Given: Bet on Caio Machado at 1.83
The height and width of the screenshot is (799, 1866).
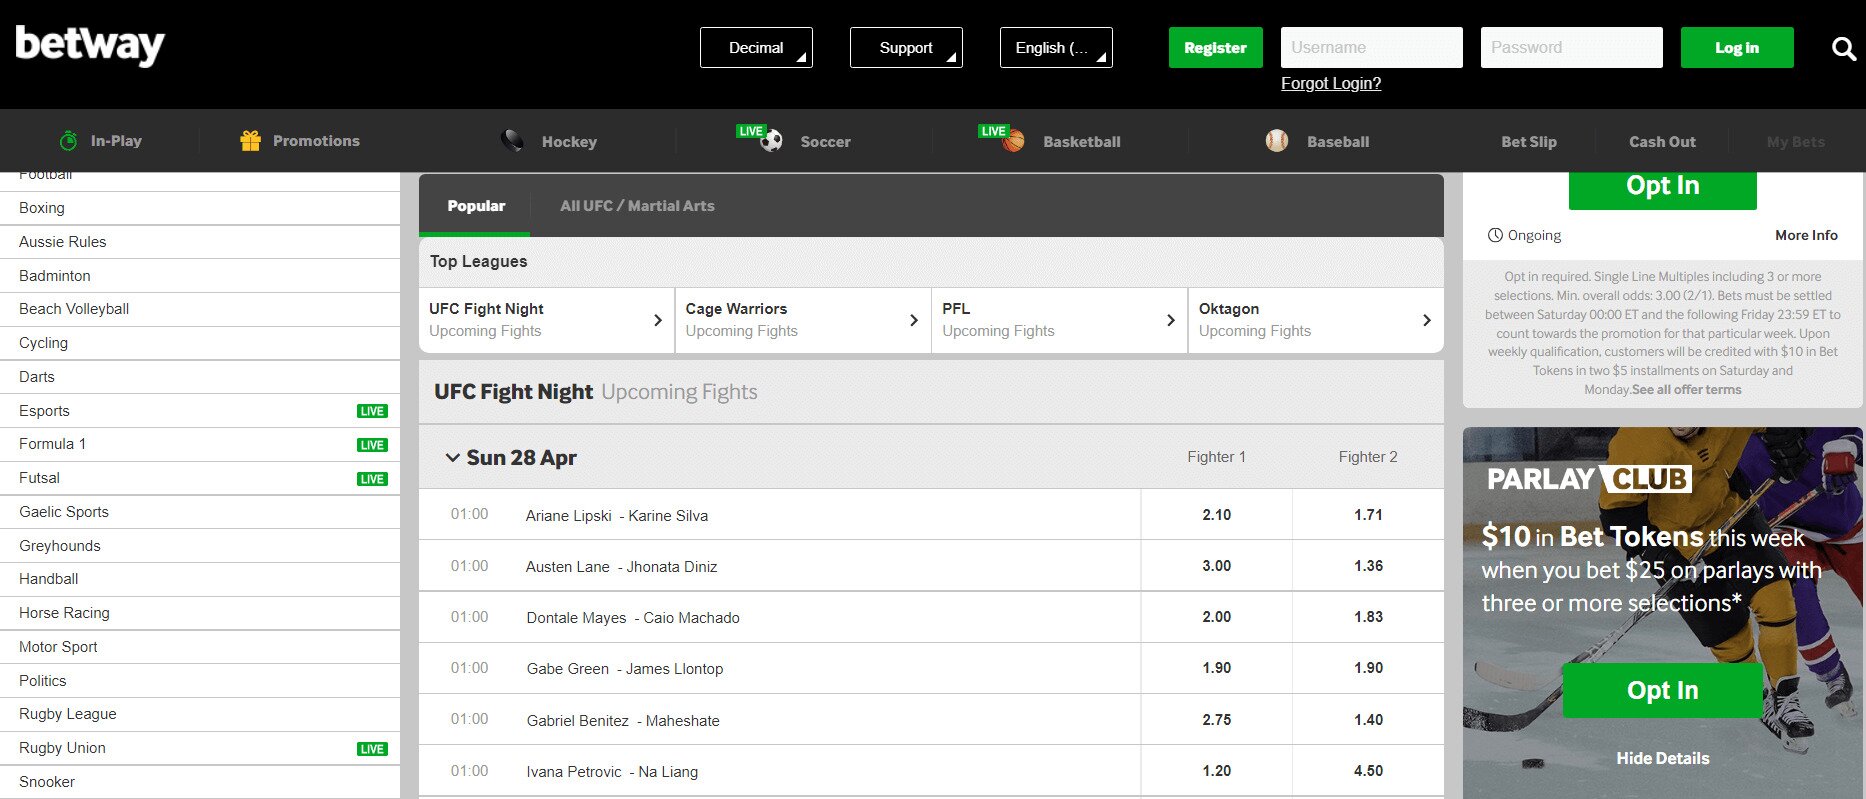Looking at the screenshot, I should 1368,617.
